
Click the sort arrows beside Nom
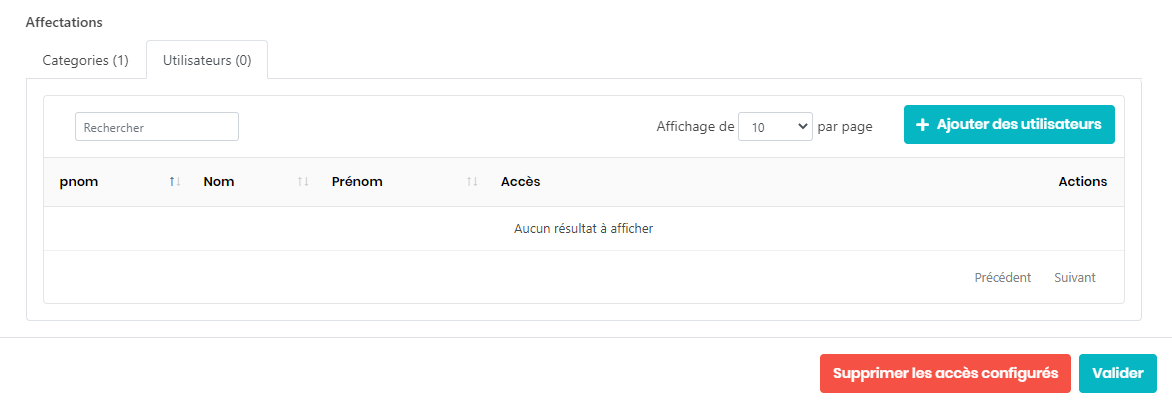303,182
